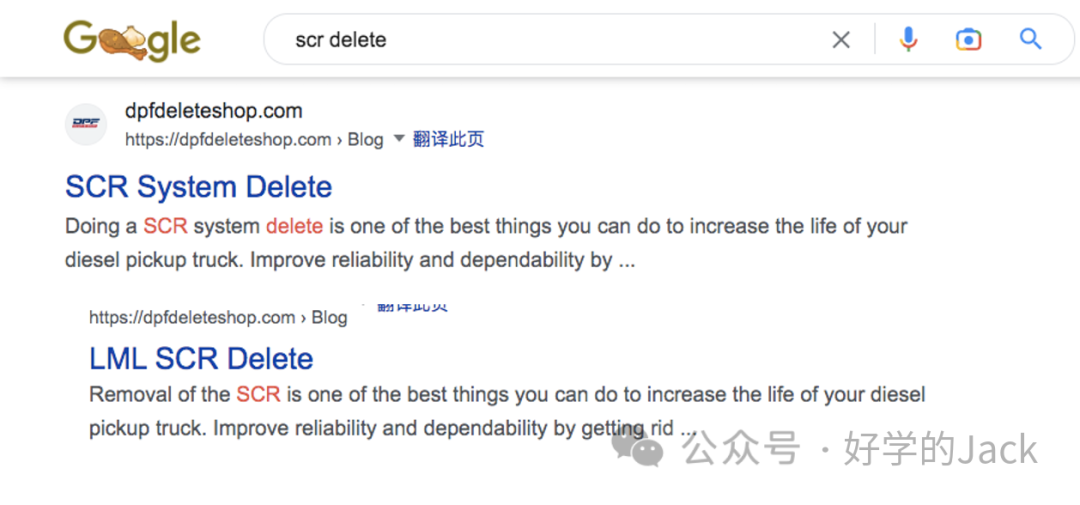The height and width of the screenshot is (505, 1080).
Task: Click the red "SCR" after "Removal of the"
Action: tap(258, 395)
